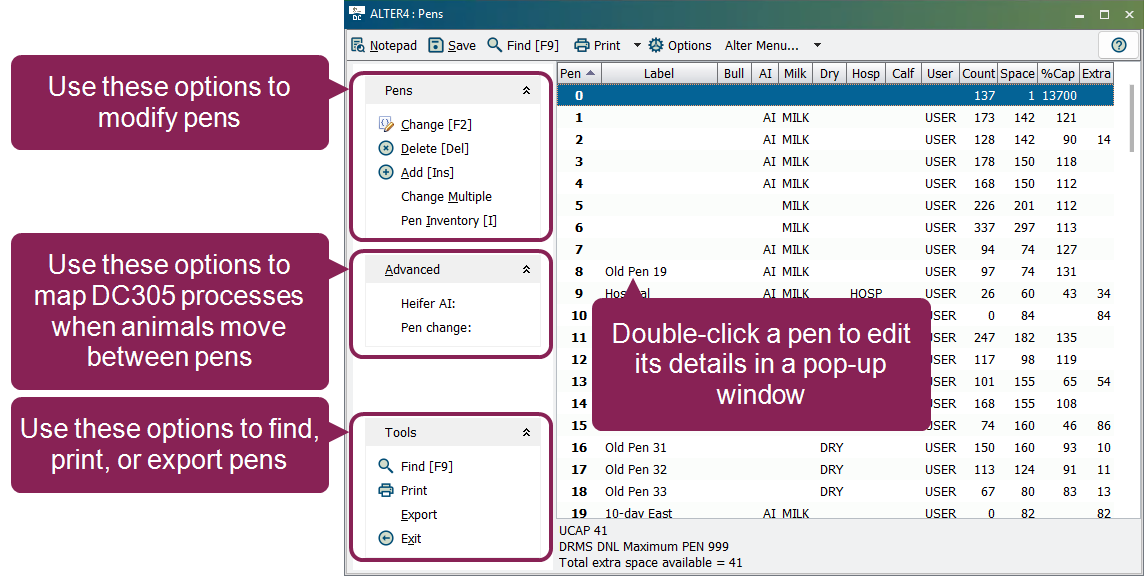Screen dimensions: 1144x576
Task: Click the Delete [Del] icon
Action: click(386, 148)
